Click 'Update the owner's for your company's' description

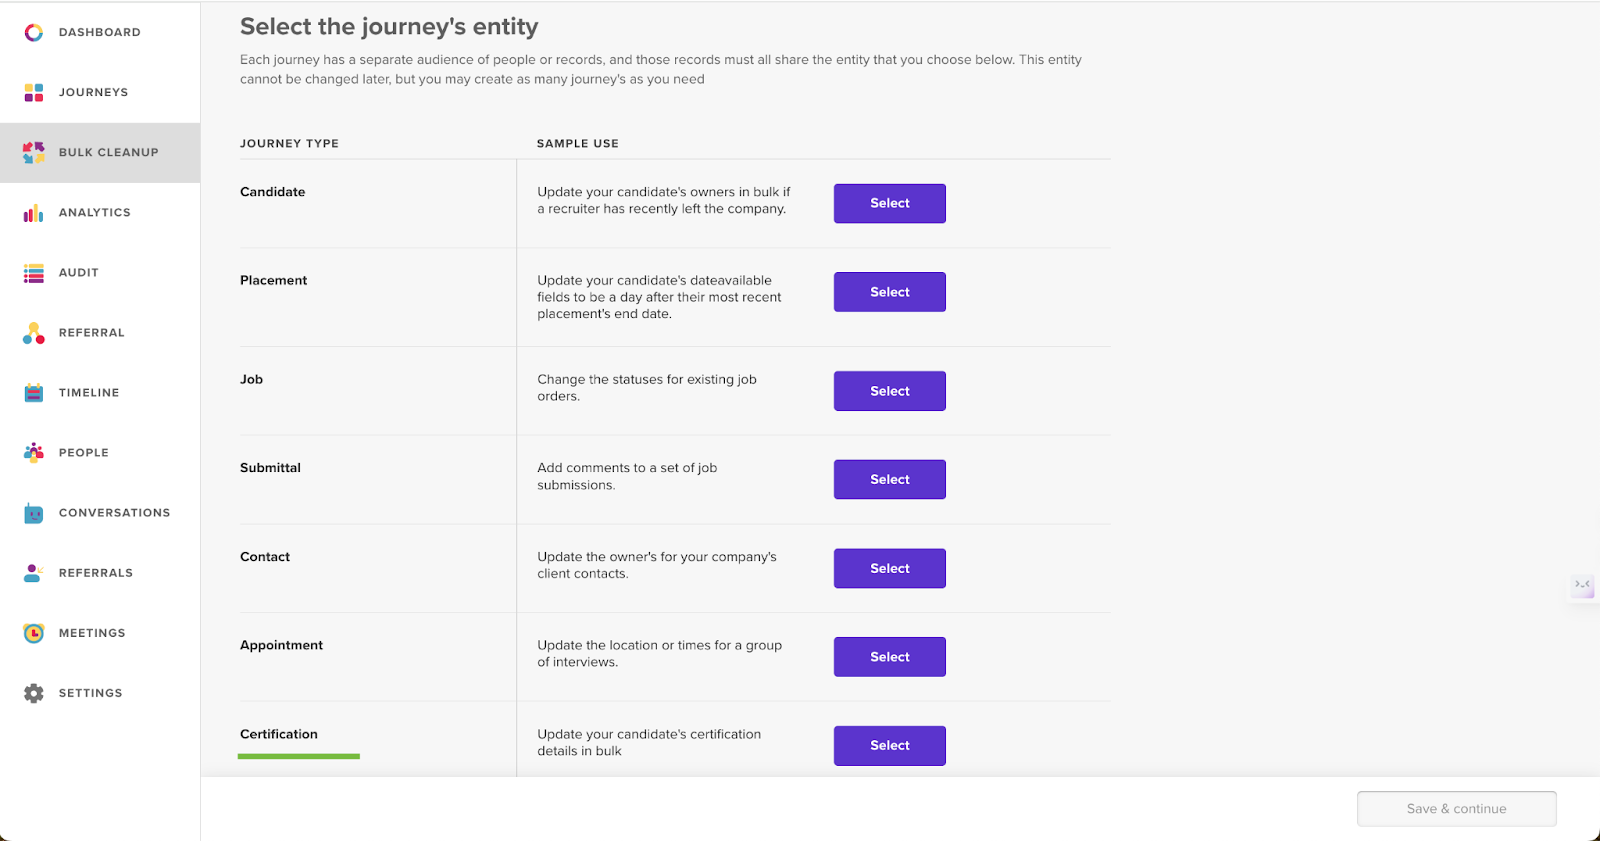point(657,565)
